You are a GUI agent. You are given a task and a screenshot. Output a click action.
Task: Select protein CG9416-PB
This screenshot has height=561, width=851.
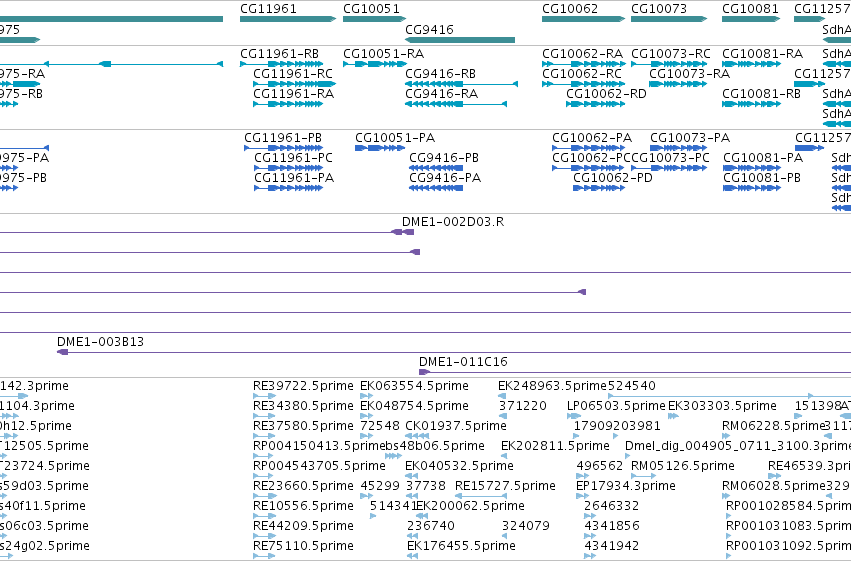444,158
